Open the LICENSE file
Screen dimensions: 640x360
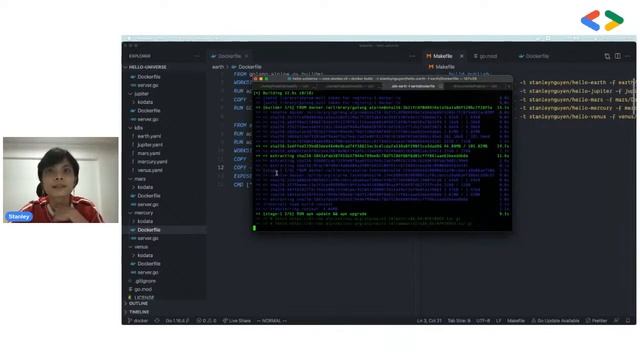point(144,298)
